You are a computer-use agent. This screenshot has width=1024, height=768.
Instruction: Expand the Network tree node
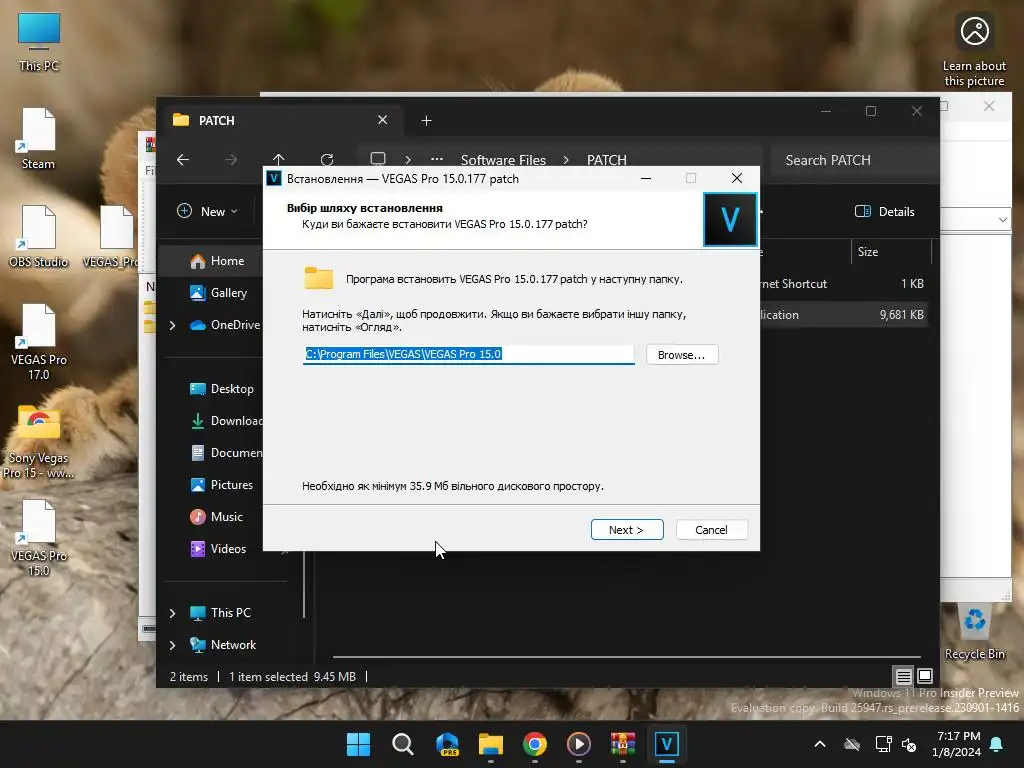pos(172,645)
